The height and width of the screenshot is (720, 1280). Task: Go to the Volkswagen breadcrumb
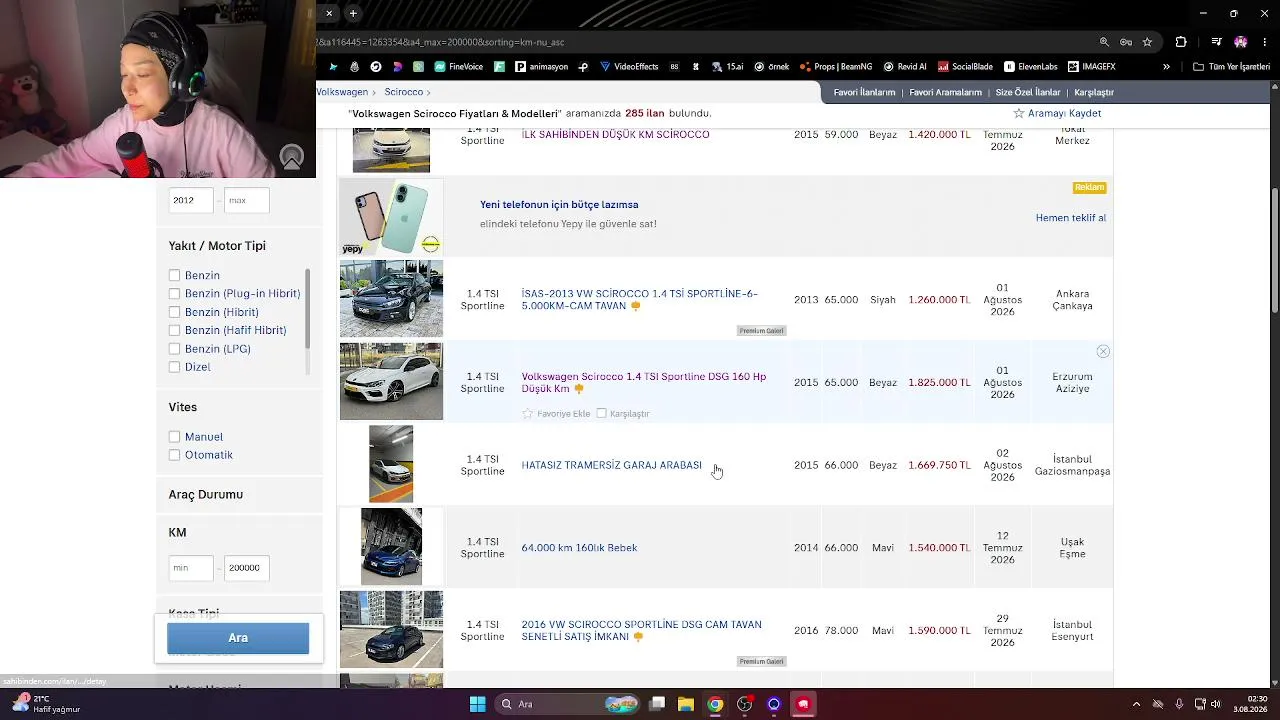[342, 92]
